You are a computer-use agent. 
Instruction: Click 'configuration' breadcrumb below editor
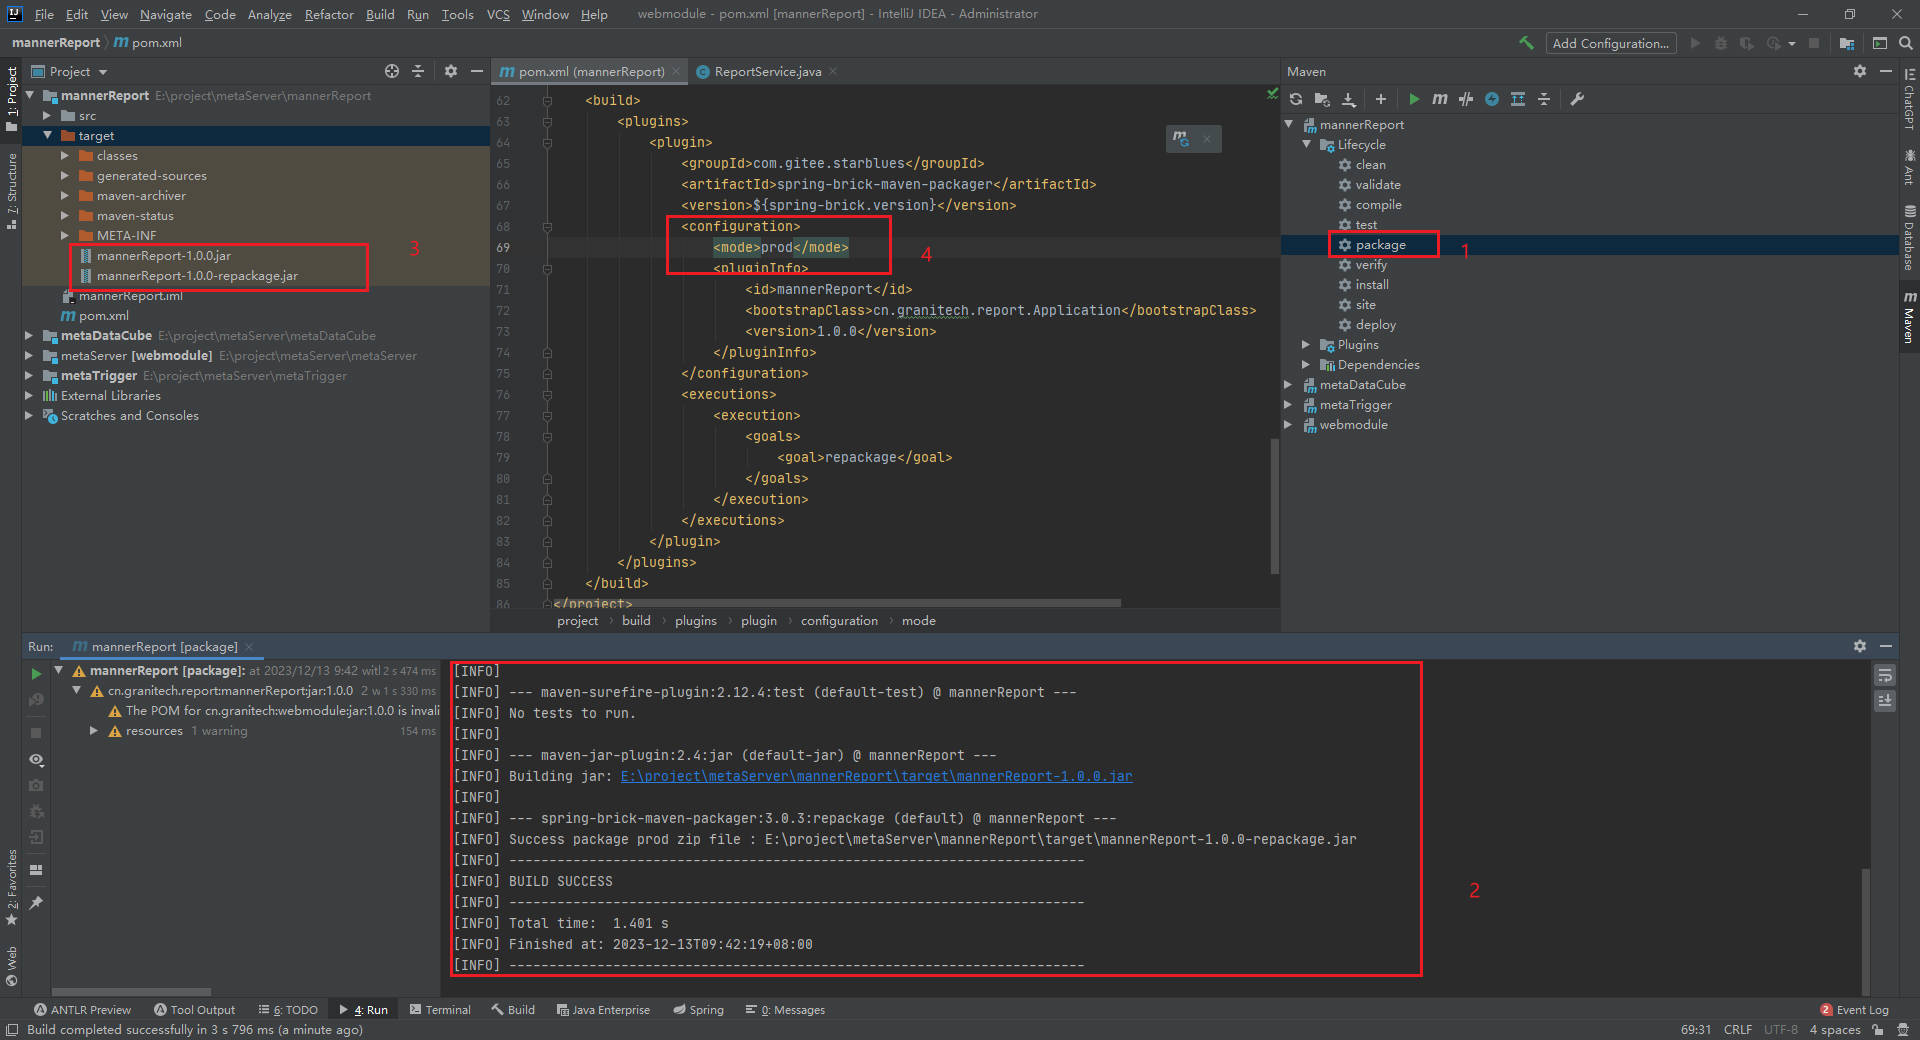tap(839, 620)
